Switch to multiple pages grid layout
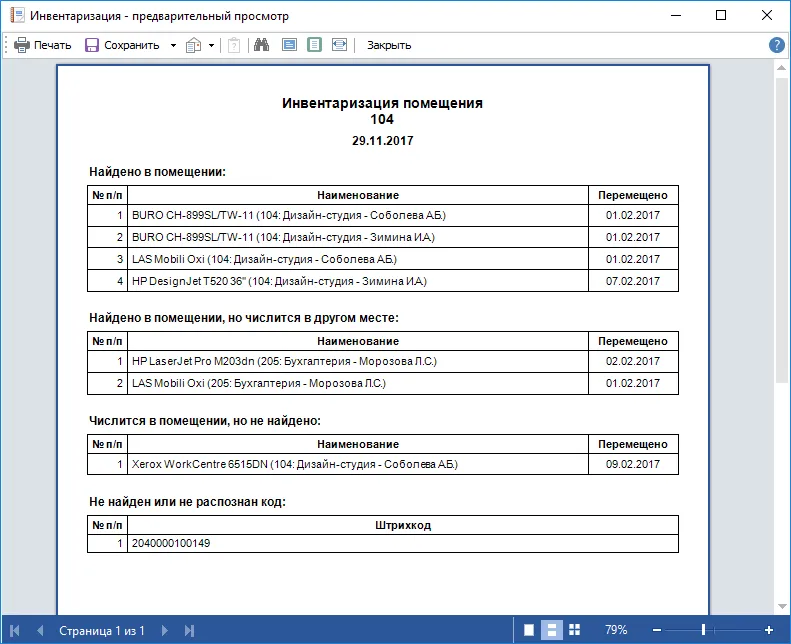The image size is (791, 644). click(x=575, y=630)
